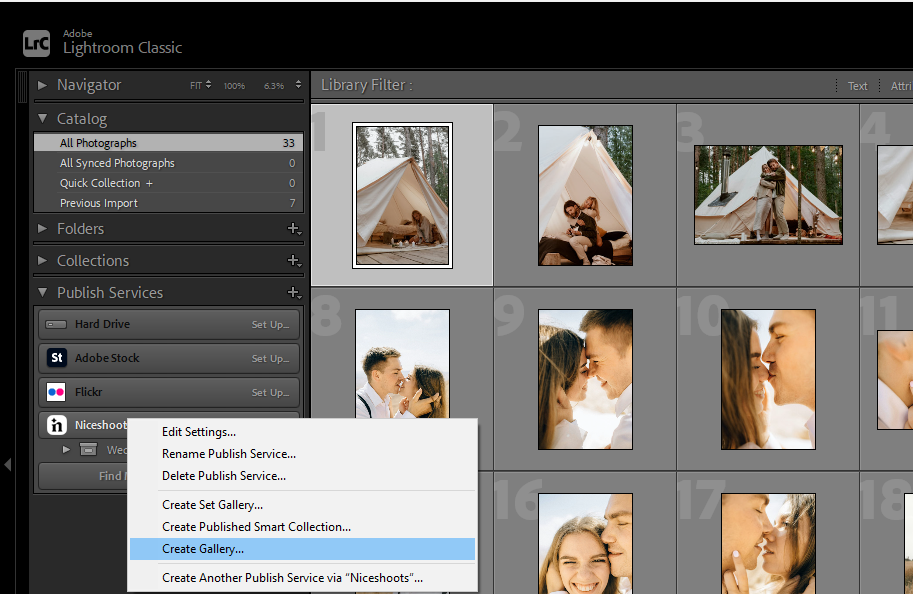The width and height of the screenshot is (913, 594).
Task: Collapse left panel with edge arrow
Action: [8, 465]
